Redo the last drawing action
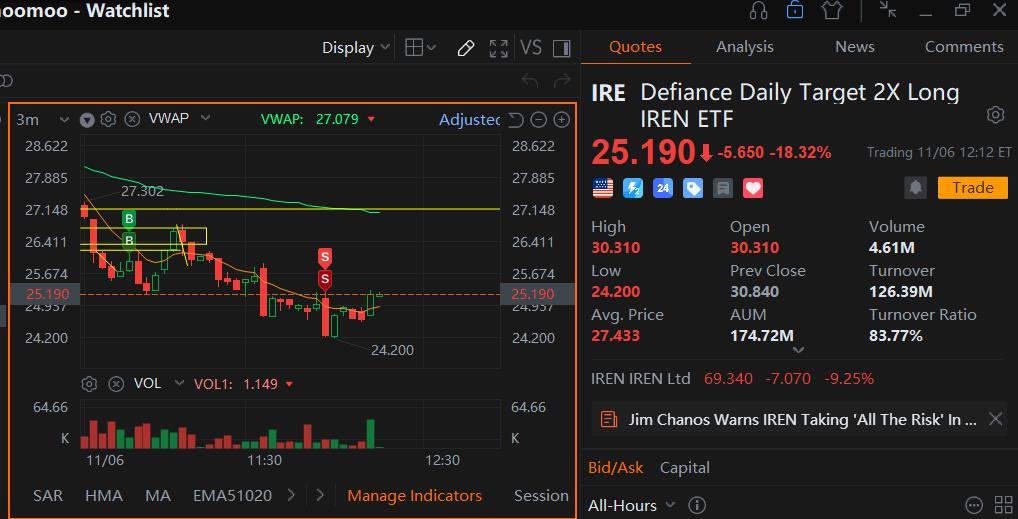Screen dimensions: 1018x519 pos(562,81)
